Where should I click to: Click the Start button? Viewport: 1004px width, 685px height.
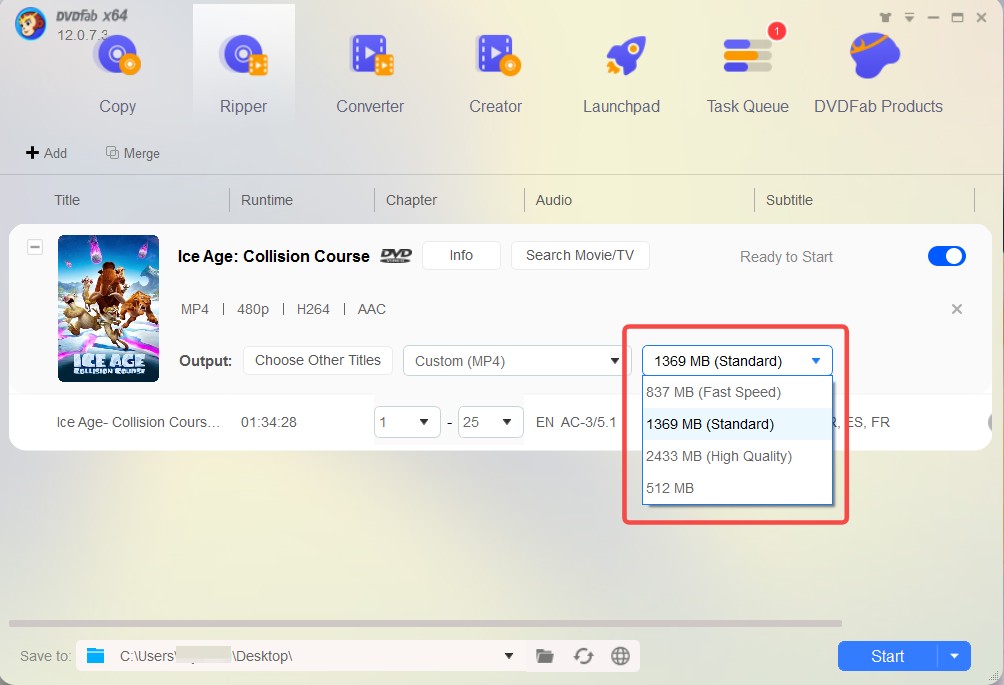point(887,656)
